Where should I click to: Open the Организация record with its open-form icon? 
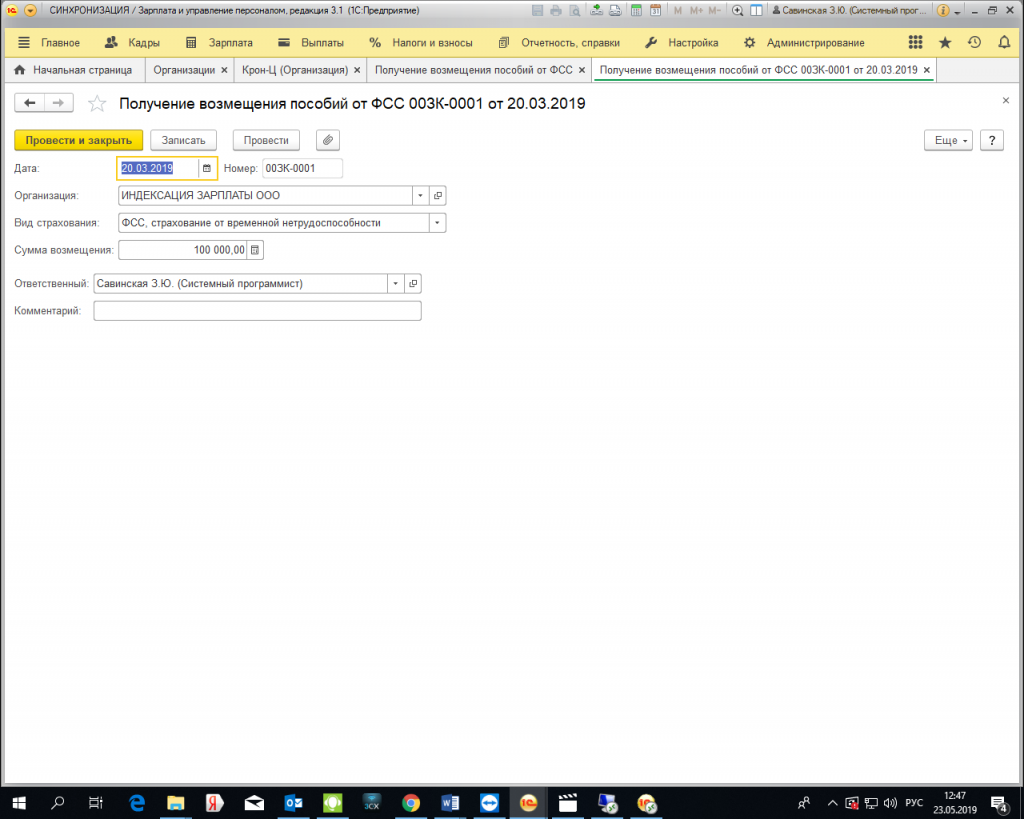click(438, 196)
